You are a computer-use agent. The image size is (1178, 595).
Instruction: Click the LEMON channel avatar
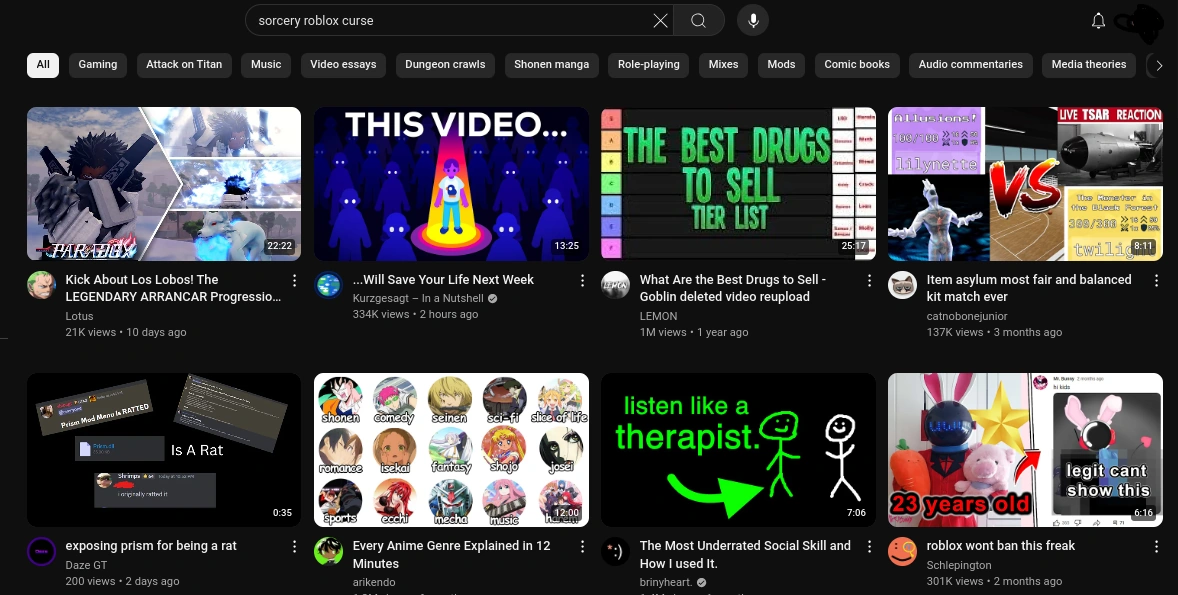point(615,285)
